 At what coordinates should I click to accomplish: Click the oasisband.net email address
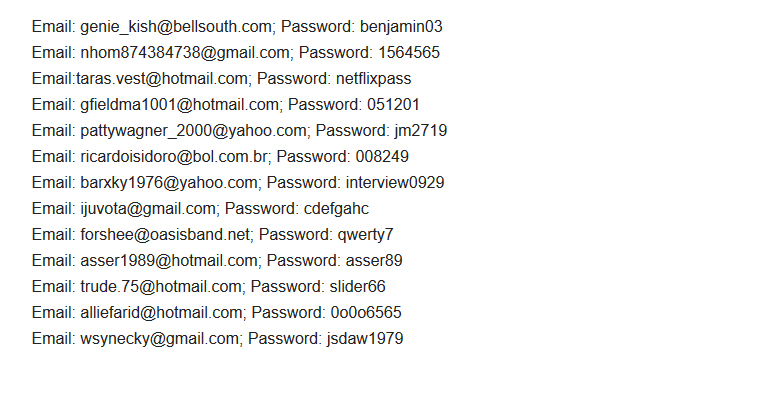pos(165,234)
